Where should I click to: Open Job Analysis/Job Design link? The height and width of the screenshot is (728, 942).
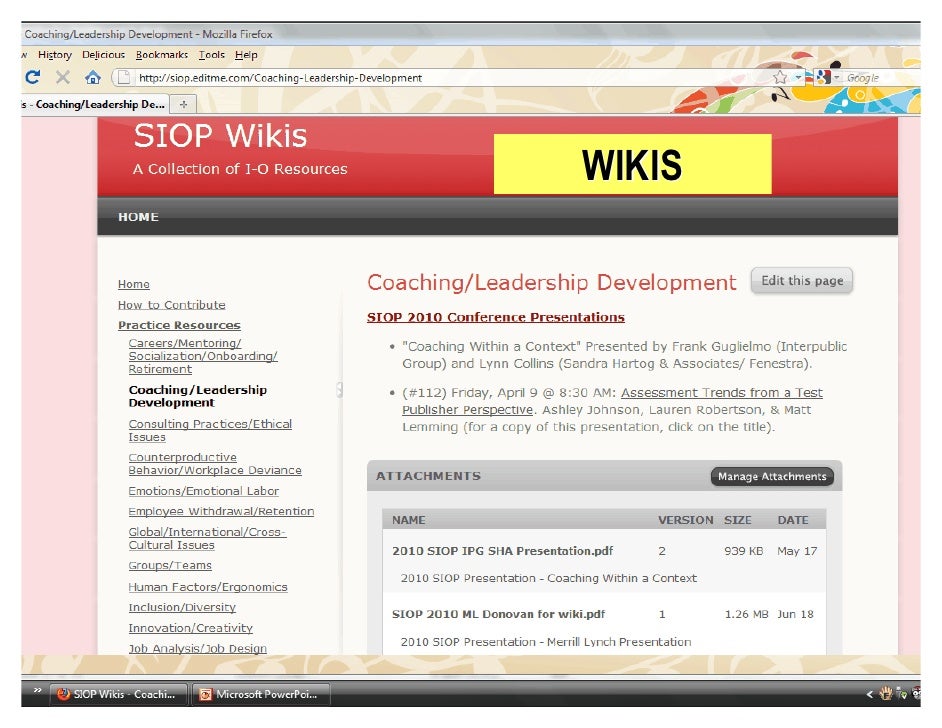tap(198, 648)
